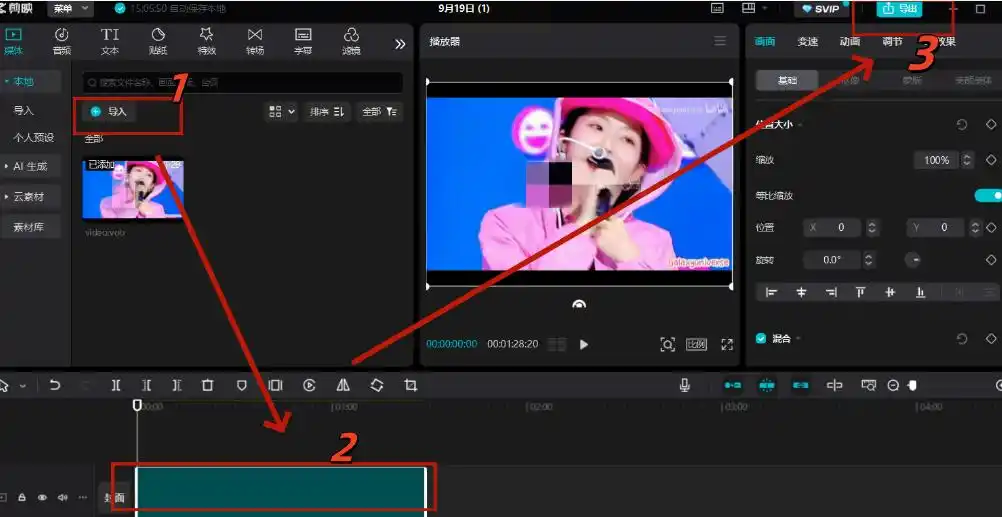Open the 菜单 dropdown menu
Screen dimensions: 1002x517
coord(71,8)
